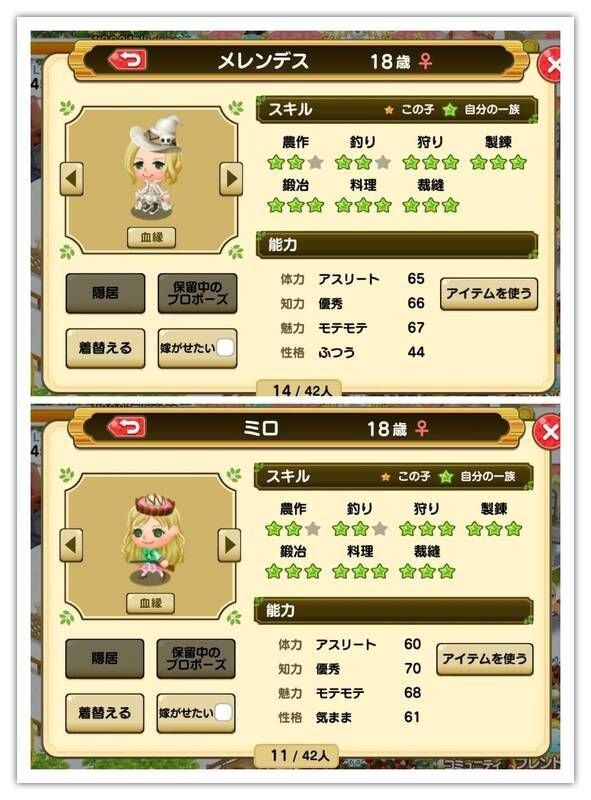Click the red back arrow on メレンデス panel
The height and width of the screenshot is (800, 591).
click(x=128, y=60)
